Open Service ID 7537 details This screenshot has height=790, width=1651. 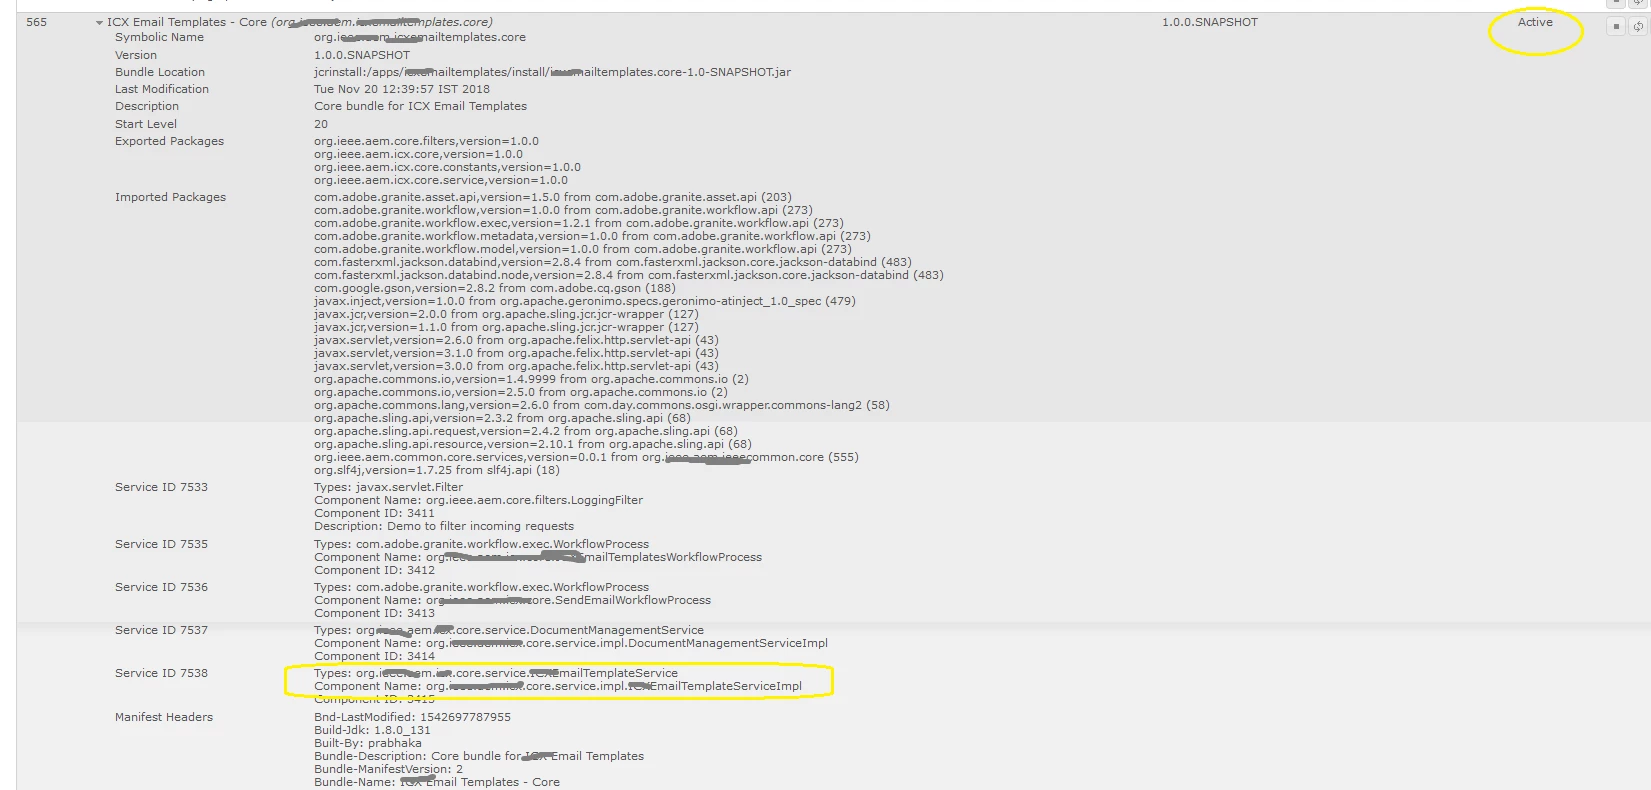pyautogui.click(x=161, y=630)
